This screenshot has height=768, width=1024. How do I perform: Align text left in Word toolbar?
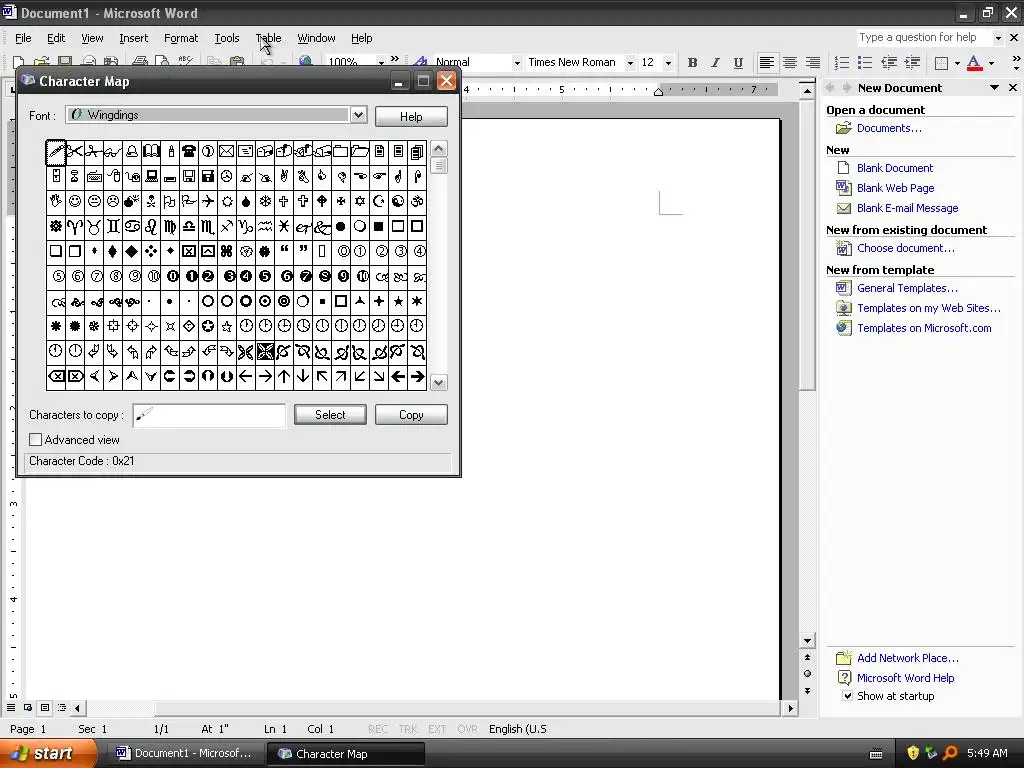point(767,63)
